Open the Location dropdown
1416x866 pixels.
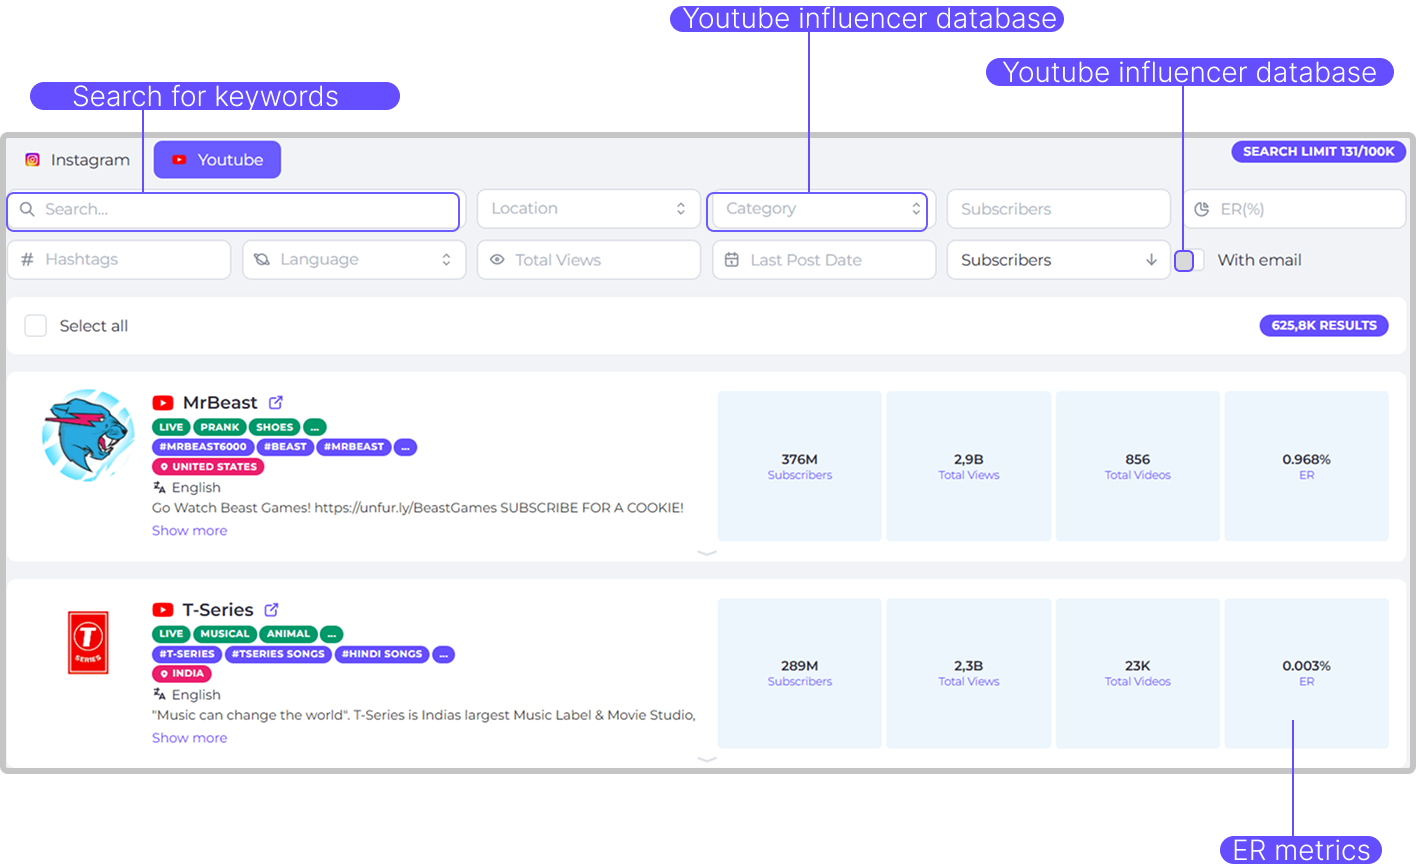tap(588, 209)
